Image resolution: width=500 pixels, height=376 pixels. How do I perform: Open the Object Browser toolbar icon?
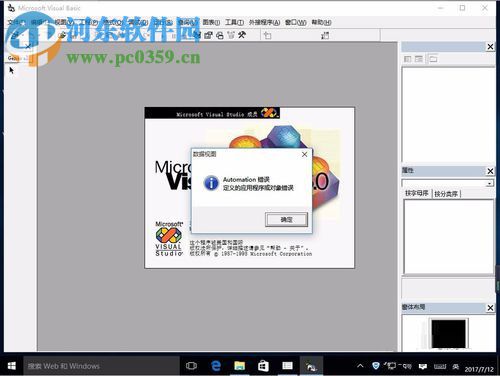click(x=231, y=35)
